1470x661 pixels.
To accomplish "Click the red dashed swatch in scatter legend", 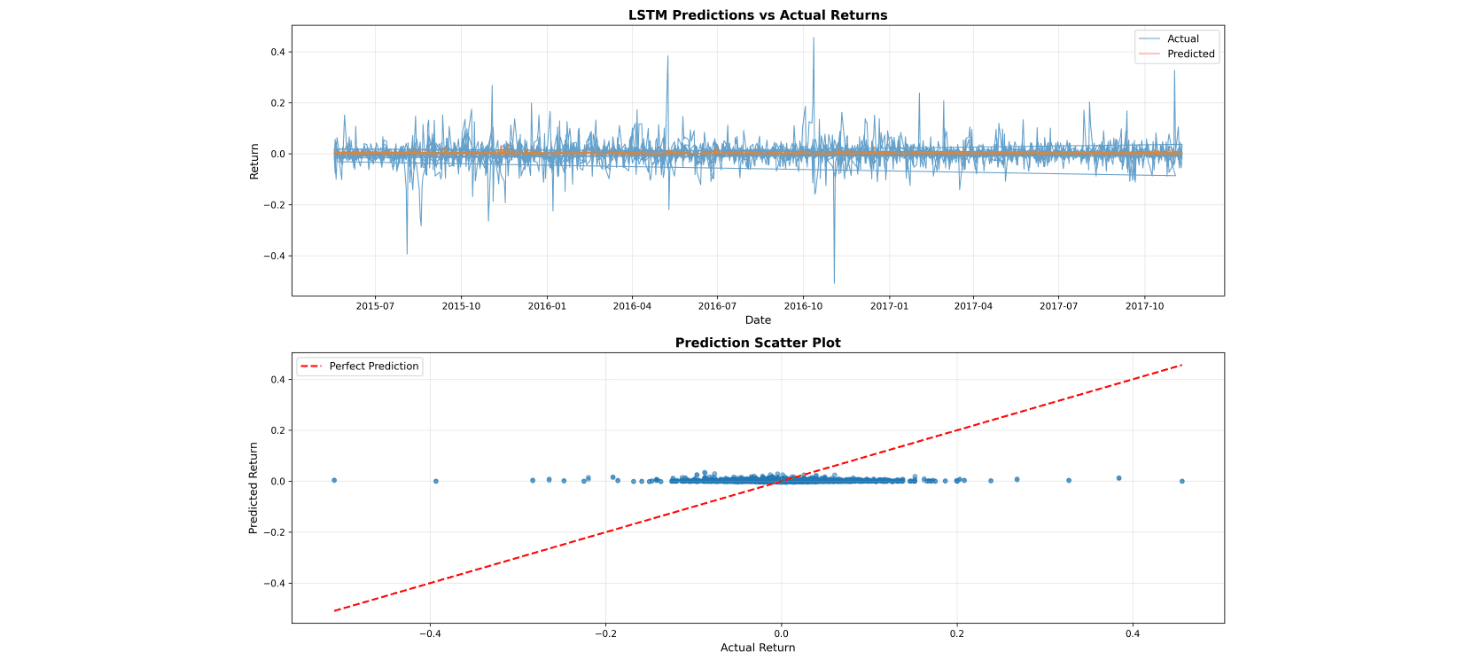I will (x=312, y=366).
